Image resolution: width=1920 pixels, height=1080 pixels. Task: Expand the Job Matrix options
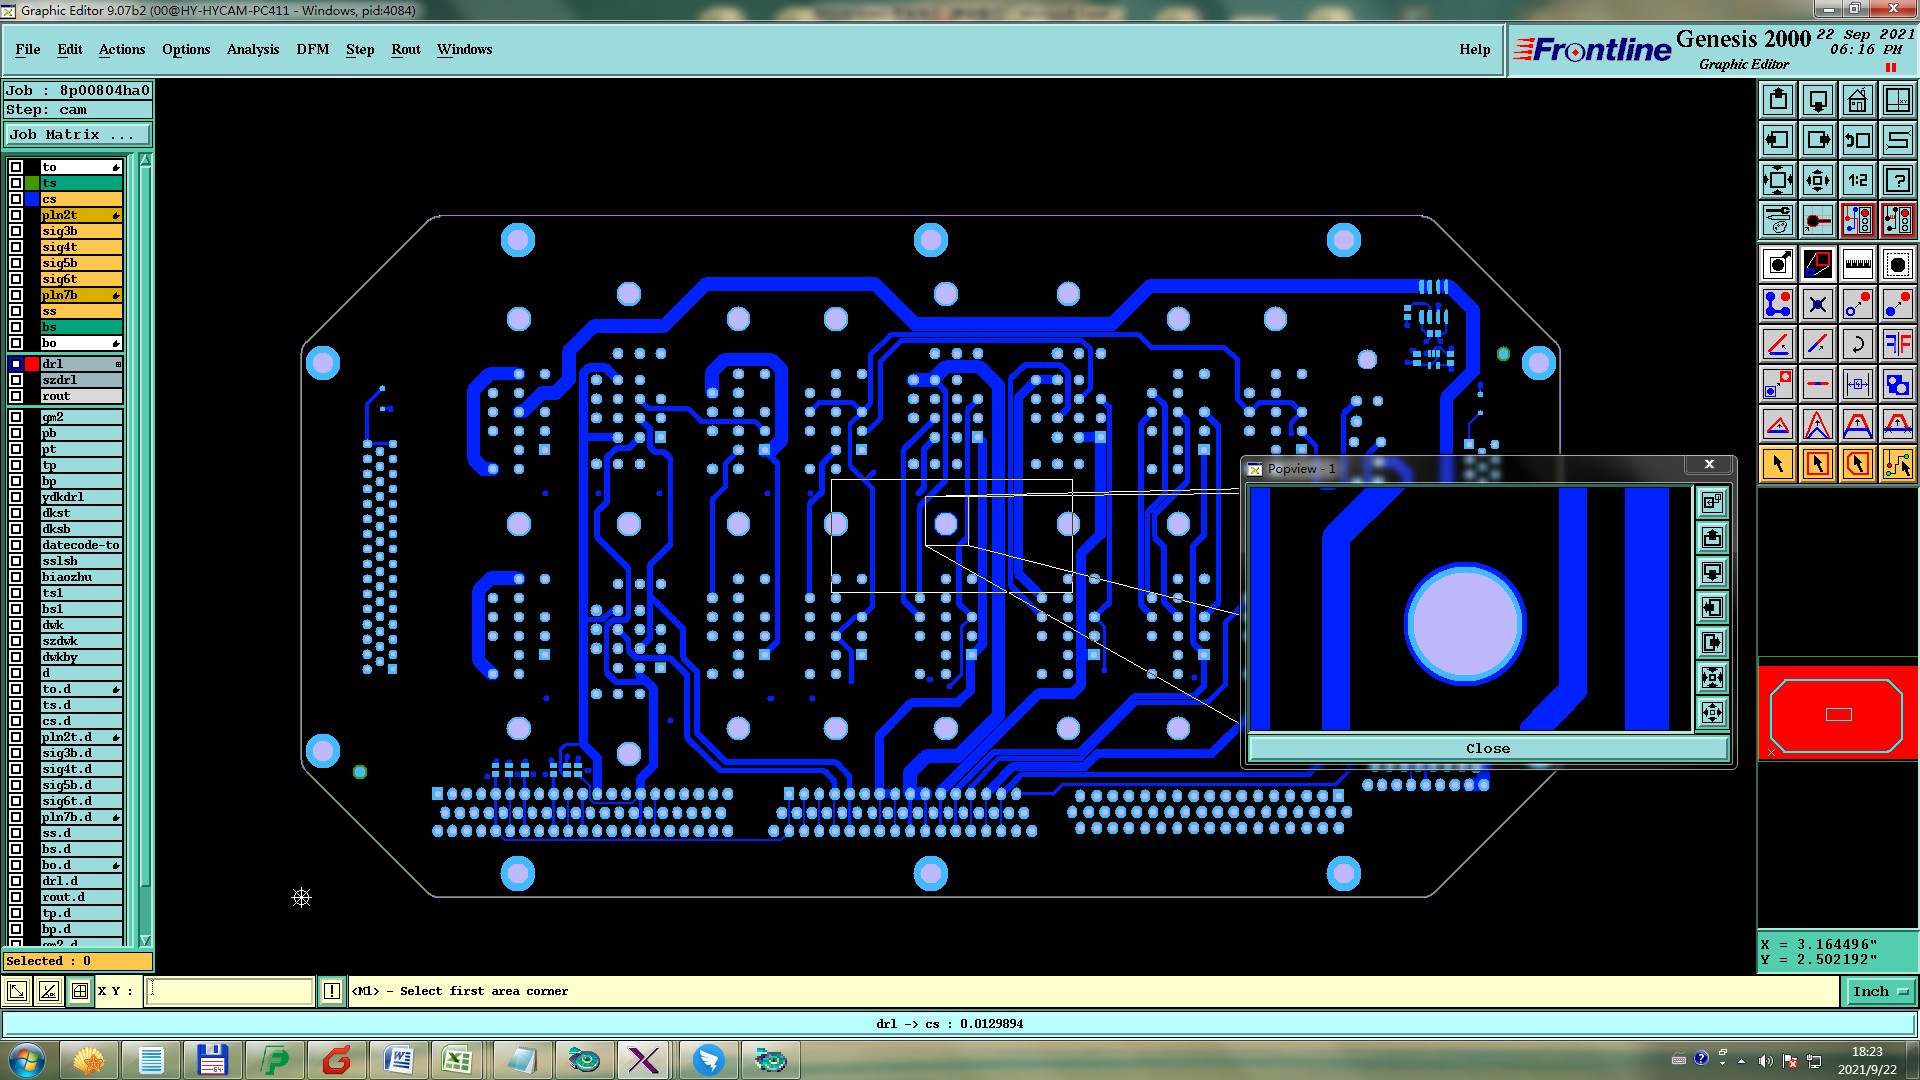[x=77, y=134]
